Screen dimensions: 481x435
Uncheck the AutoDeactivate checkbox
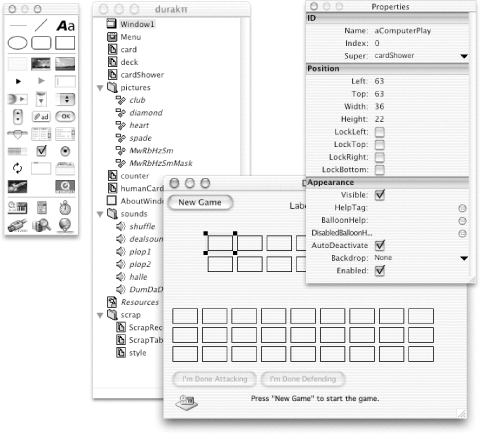point(380,246)
